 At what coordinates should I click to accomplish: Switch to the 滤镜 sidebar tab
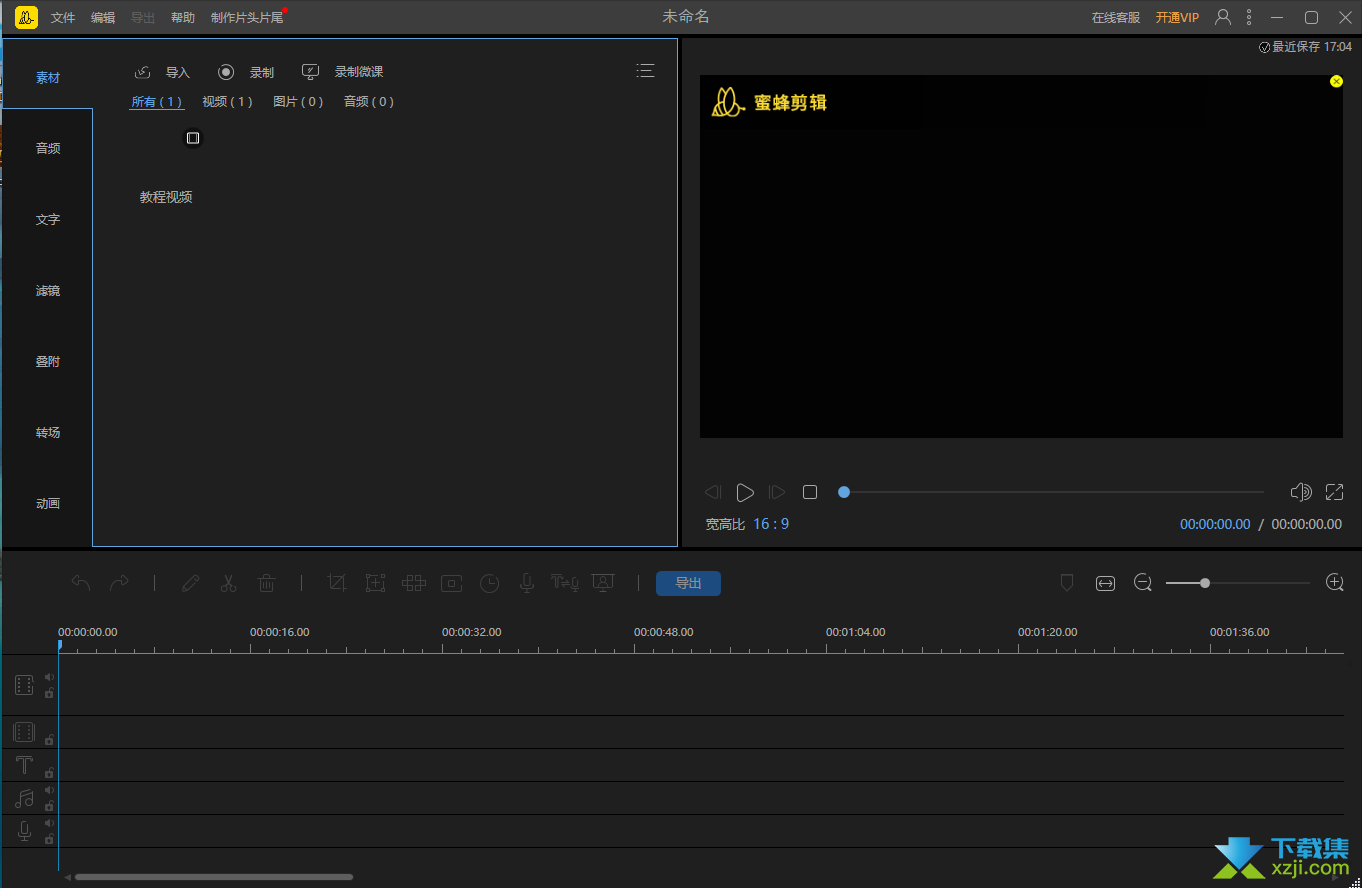(x=48, y=290)
